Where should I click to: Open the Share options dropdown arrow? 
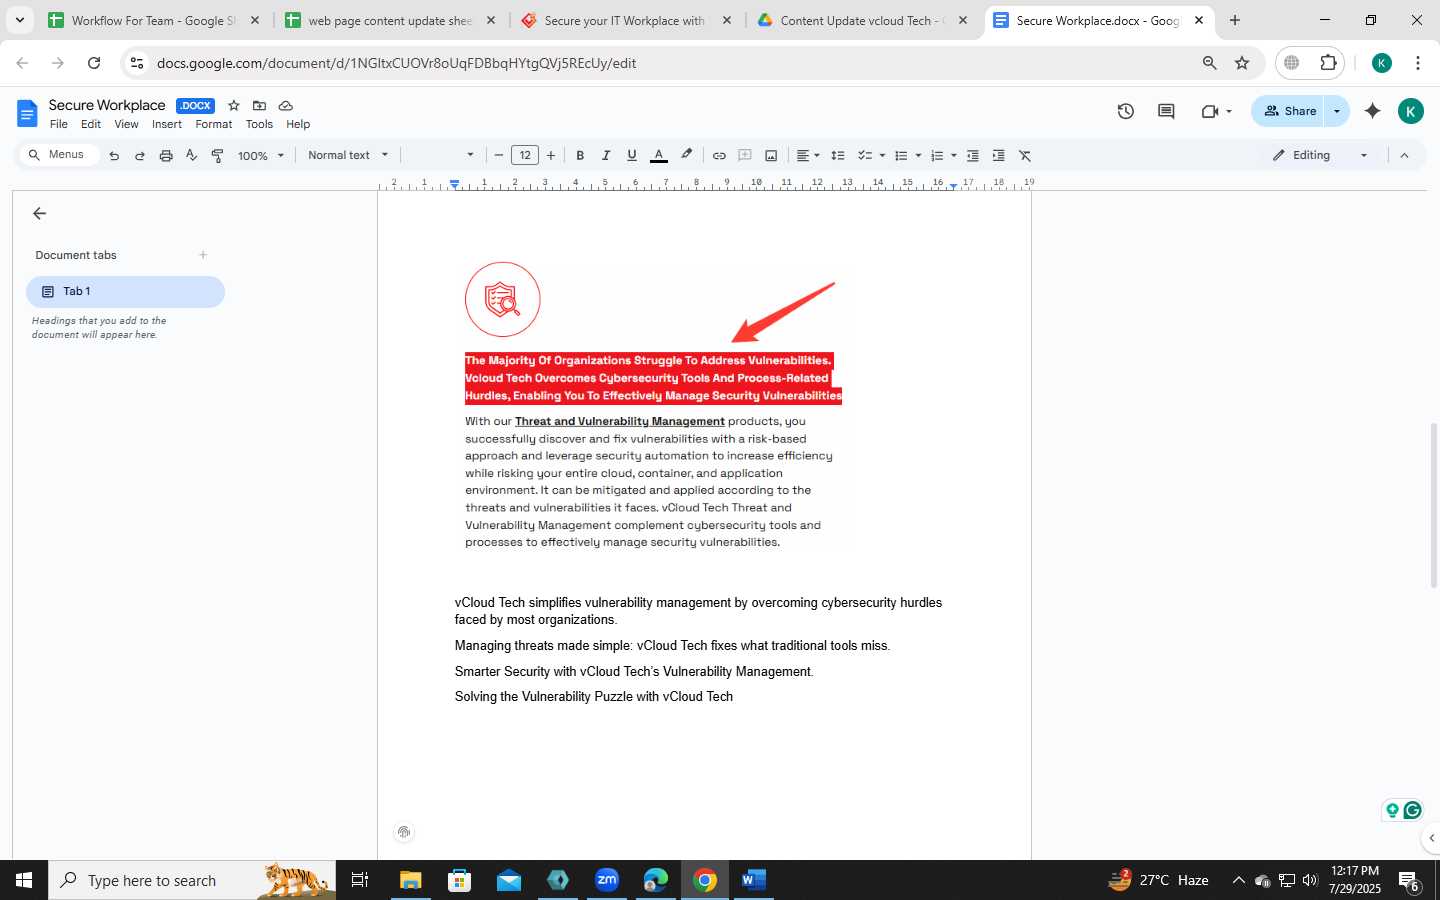[x=1337, y=111]
